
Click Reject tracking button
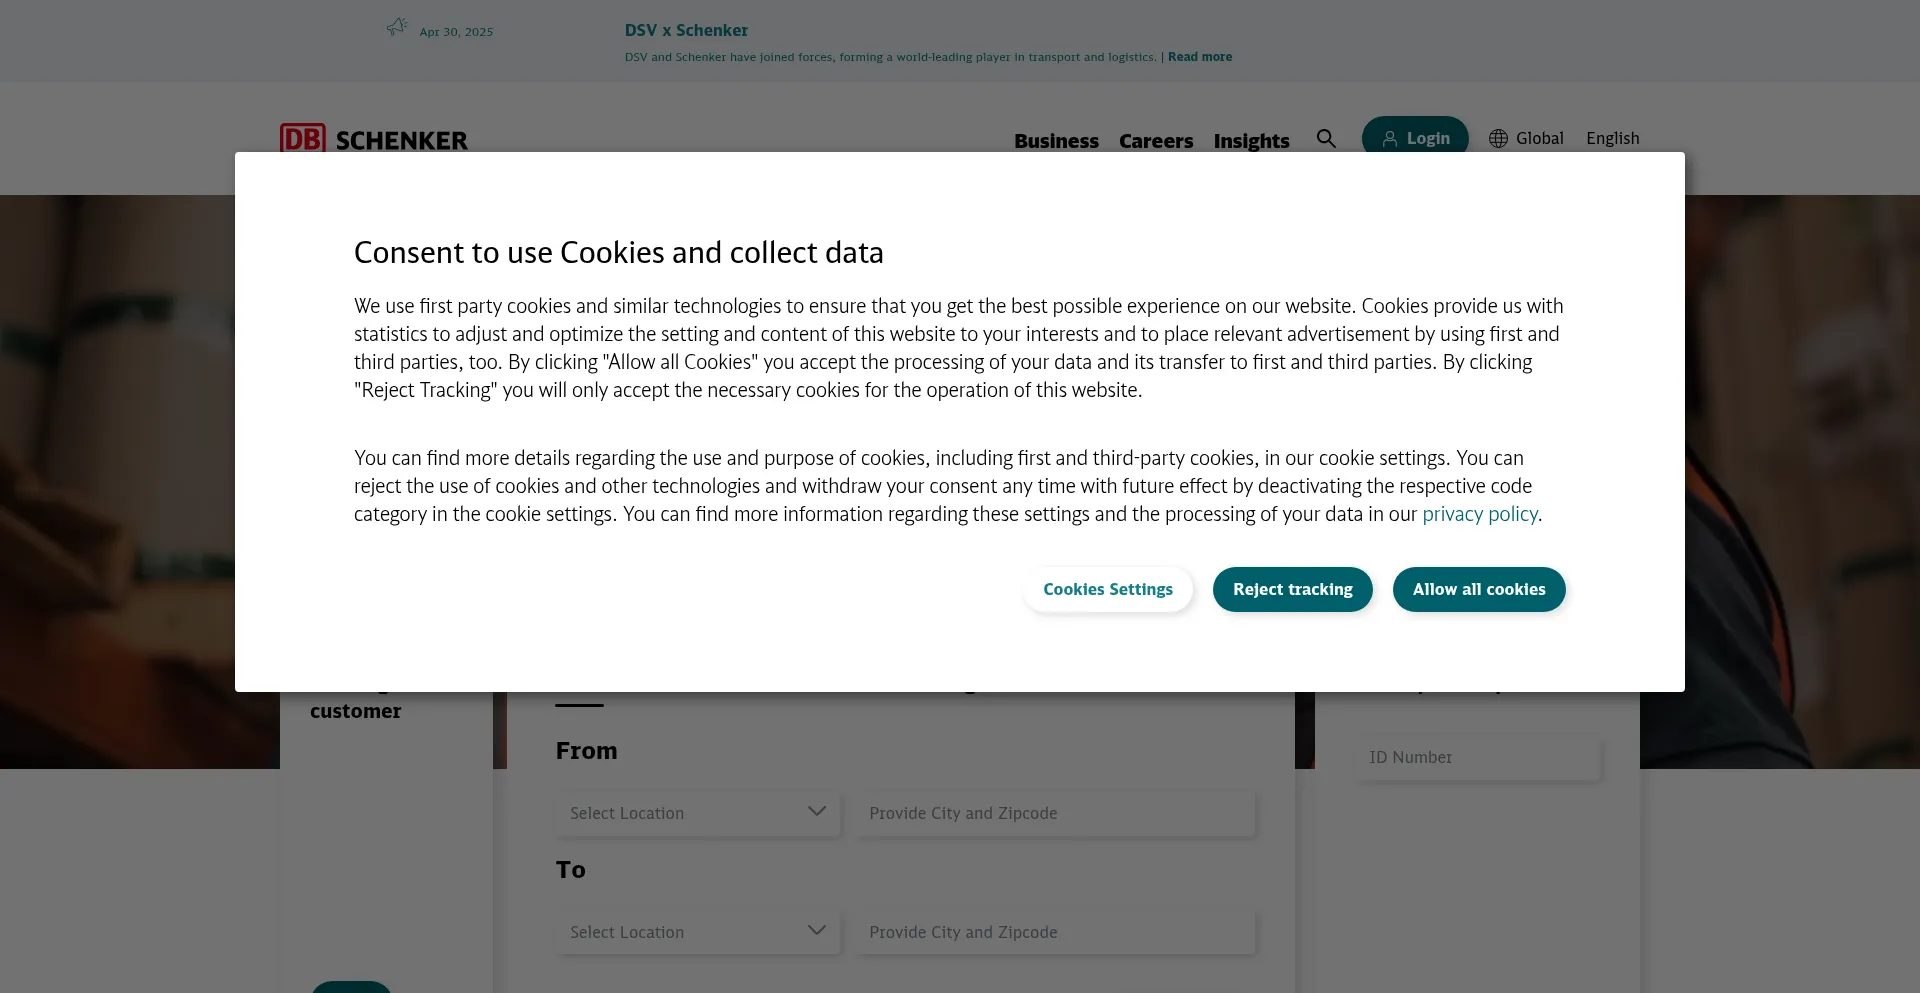[1293, 589]
